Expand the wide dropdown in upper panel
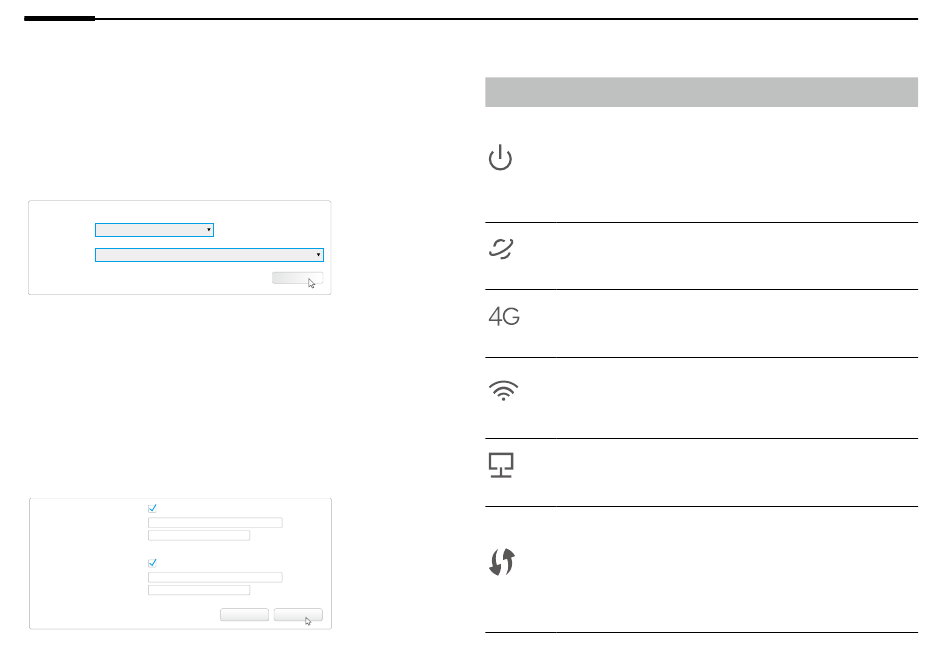950x654 pixels. coord(209,255)
